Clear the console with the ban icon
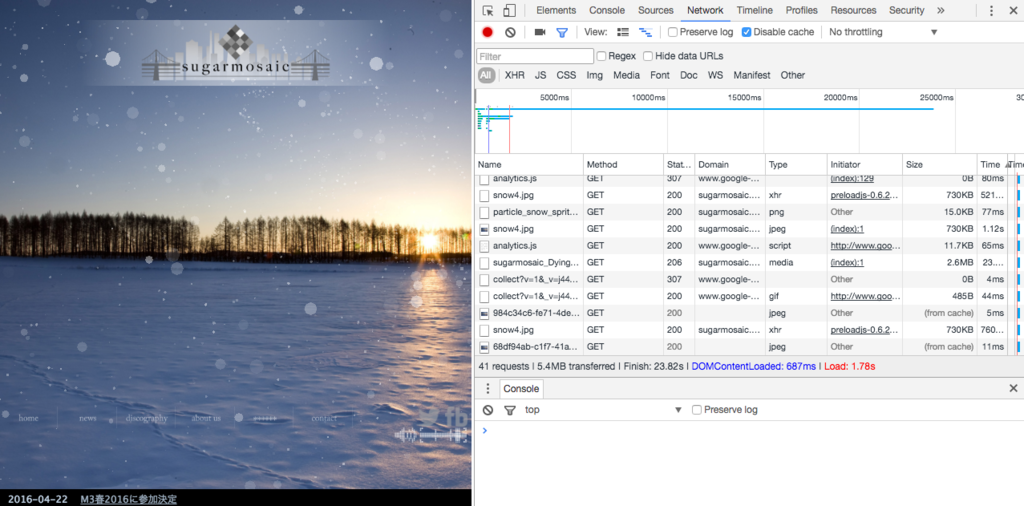This screenshot has width=1024, height=506. coord(488,410)
